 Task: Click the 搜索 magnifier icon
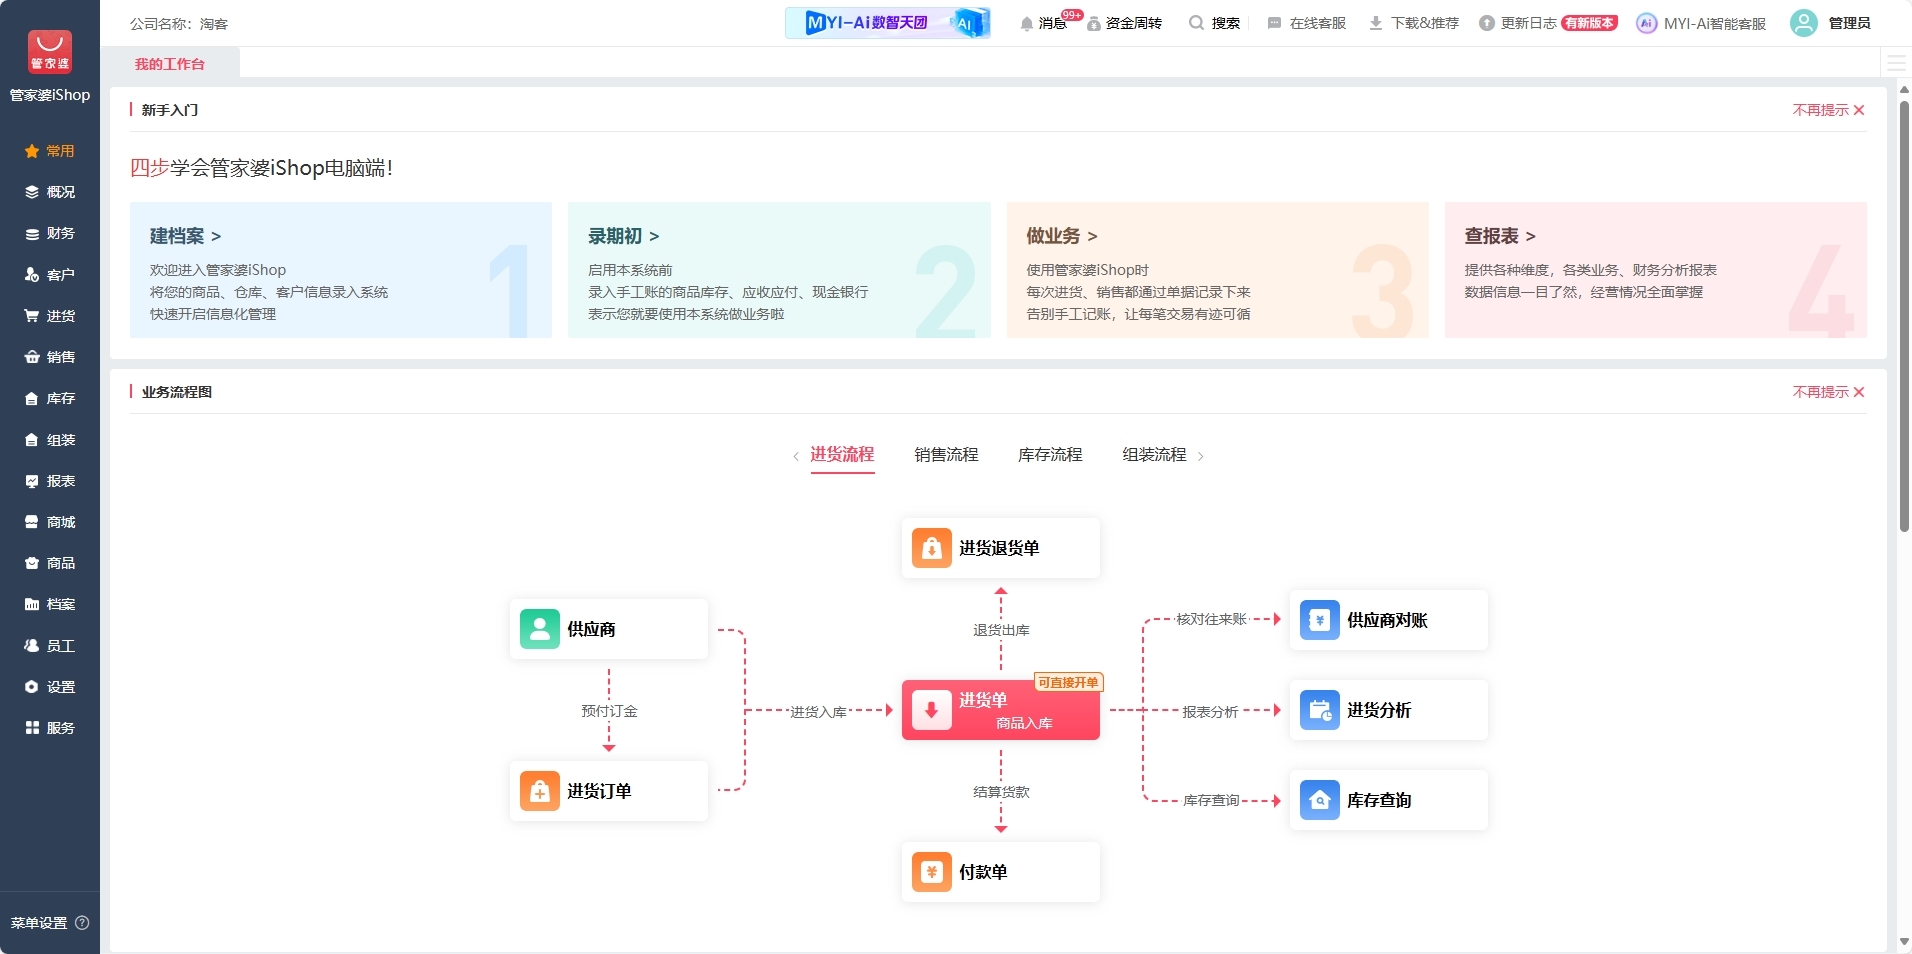point(1196,23)
